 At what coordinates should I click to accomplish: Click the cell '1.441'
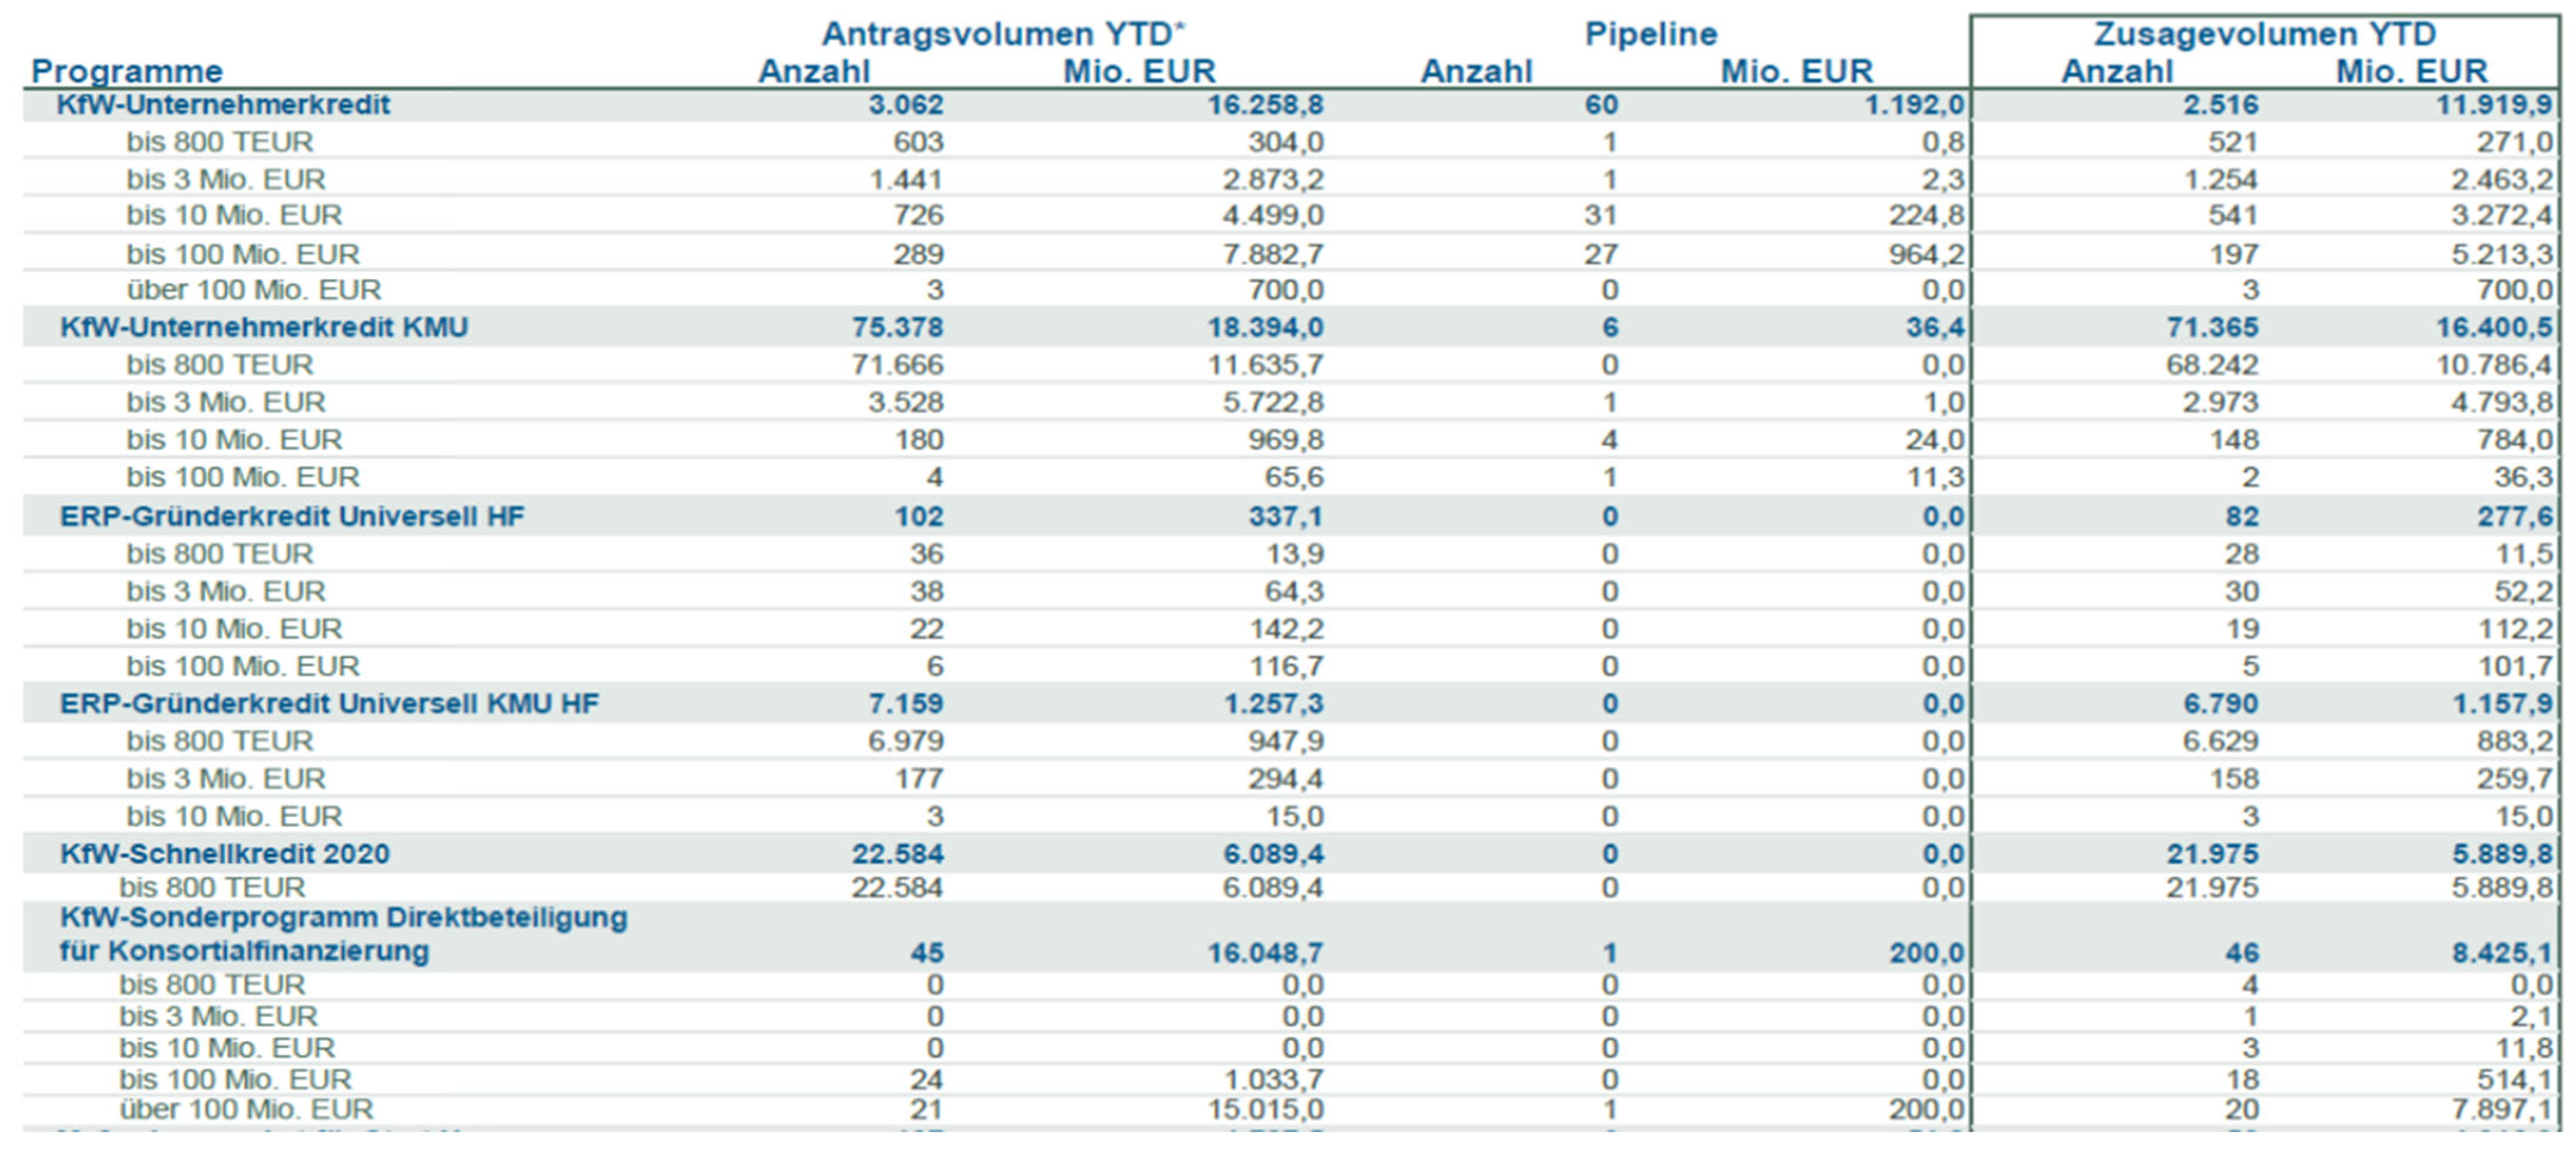coord(906,179)
